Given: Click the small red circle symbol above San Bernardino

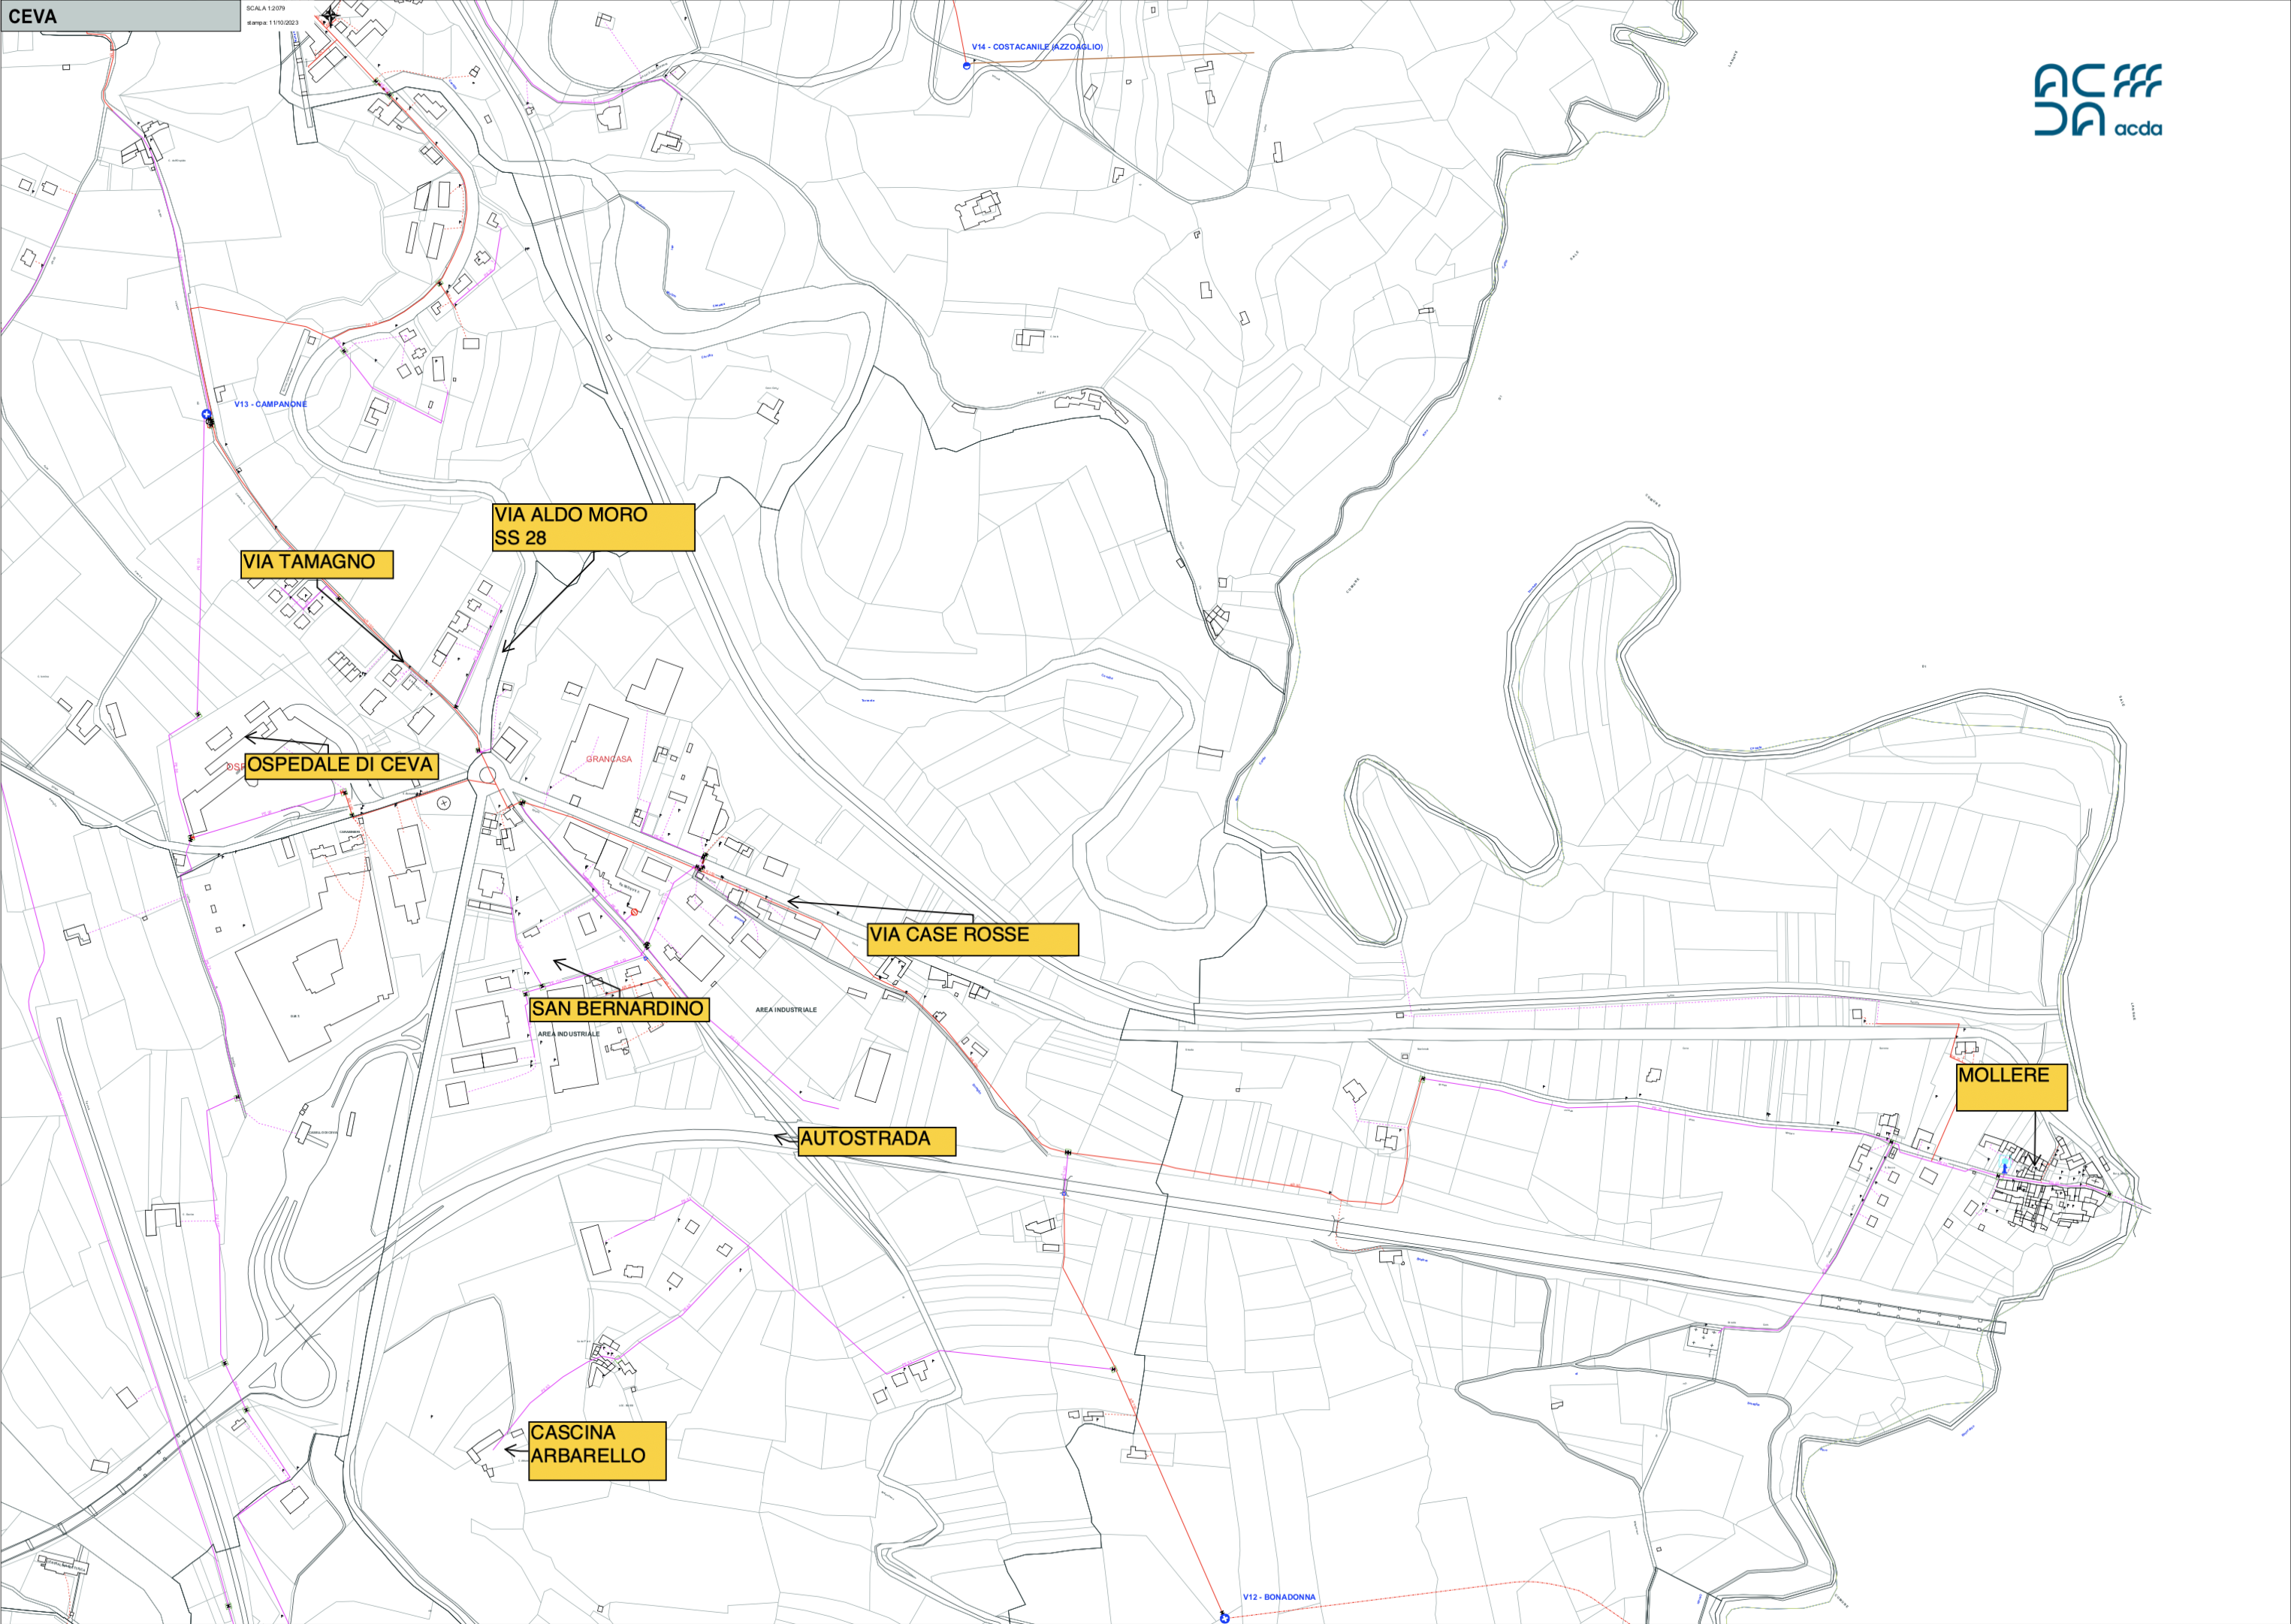Looking at the screenshot, I should (x=634, y=912).
